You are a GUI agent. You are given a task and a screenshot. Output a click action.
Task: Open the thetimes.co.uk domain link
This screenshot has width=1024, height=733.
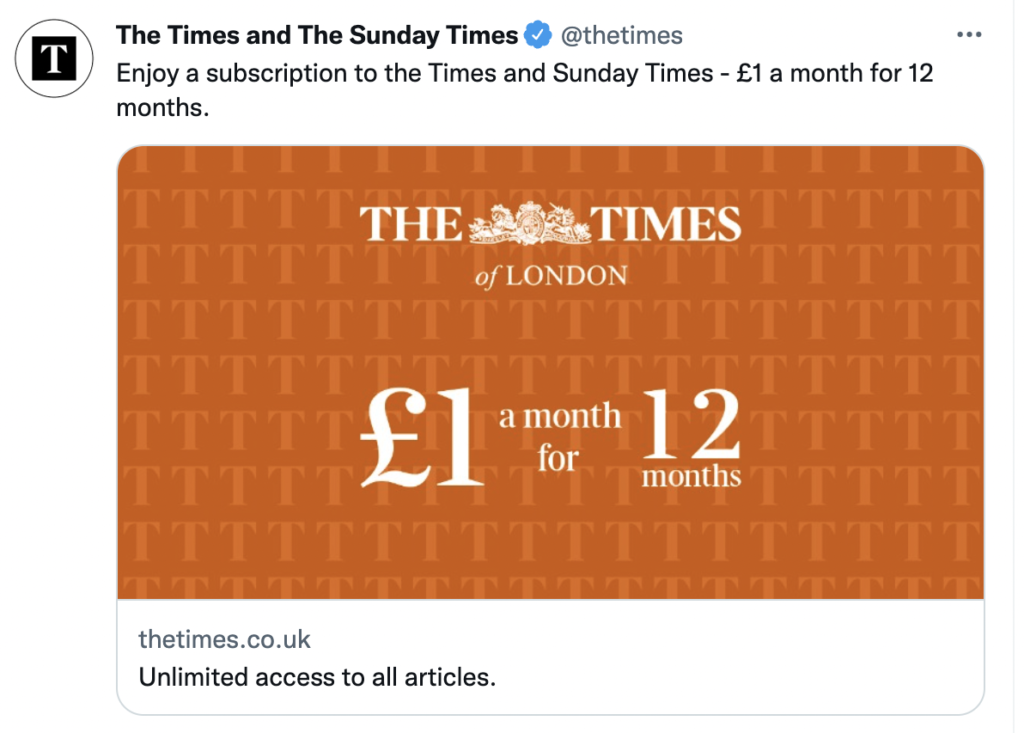click(225, 640)
